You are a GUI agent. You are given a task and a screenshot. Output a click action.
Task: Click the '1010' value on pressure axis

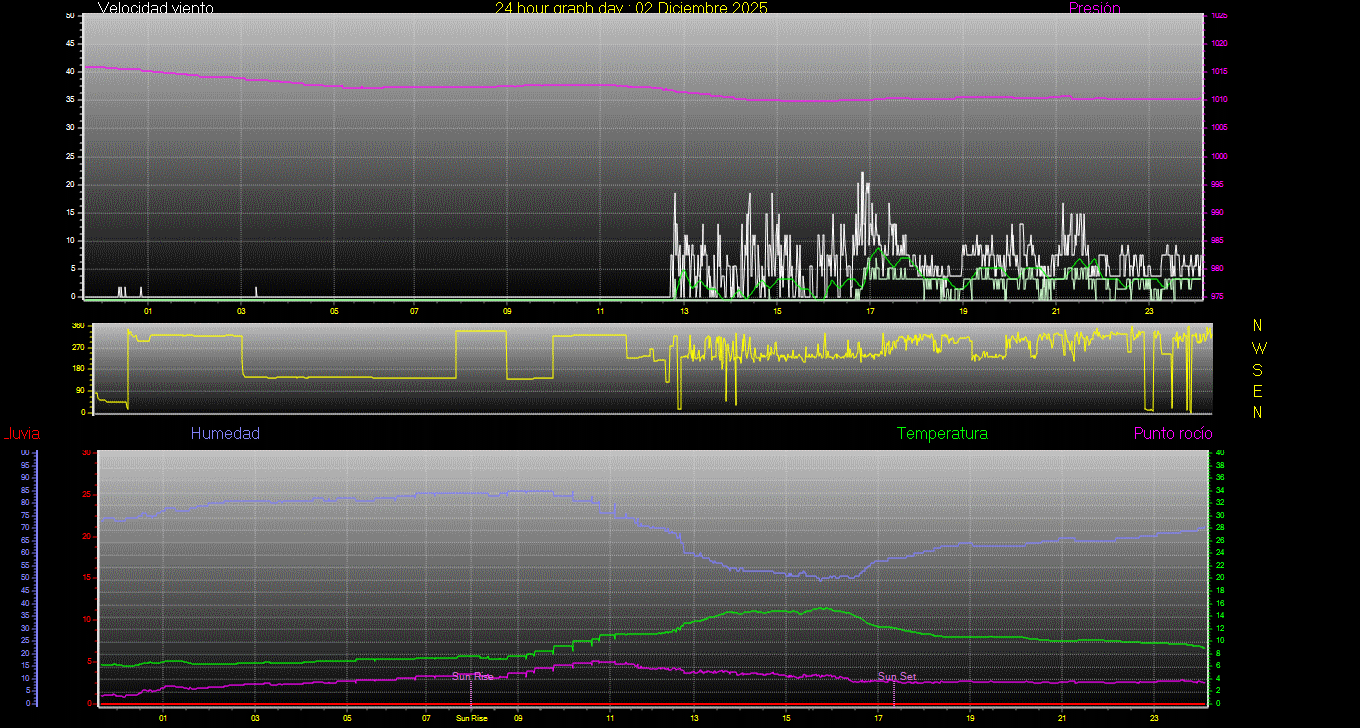(1218, 100)
